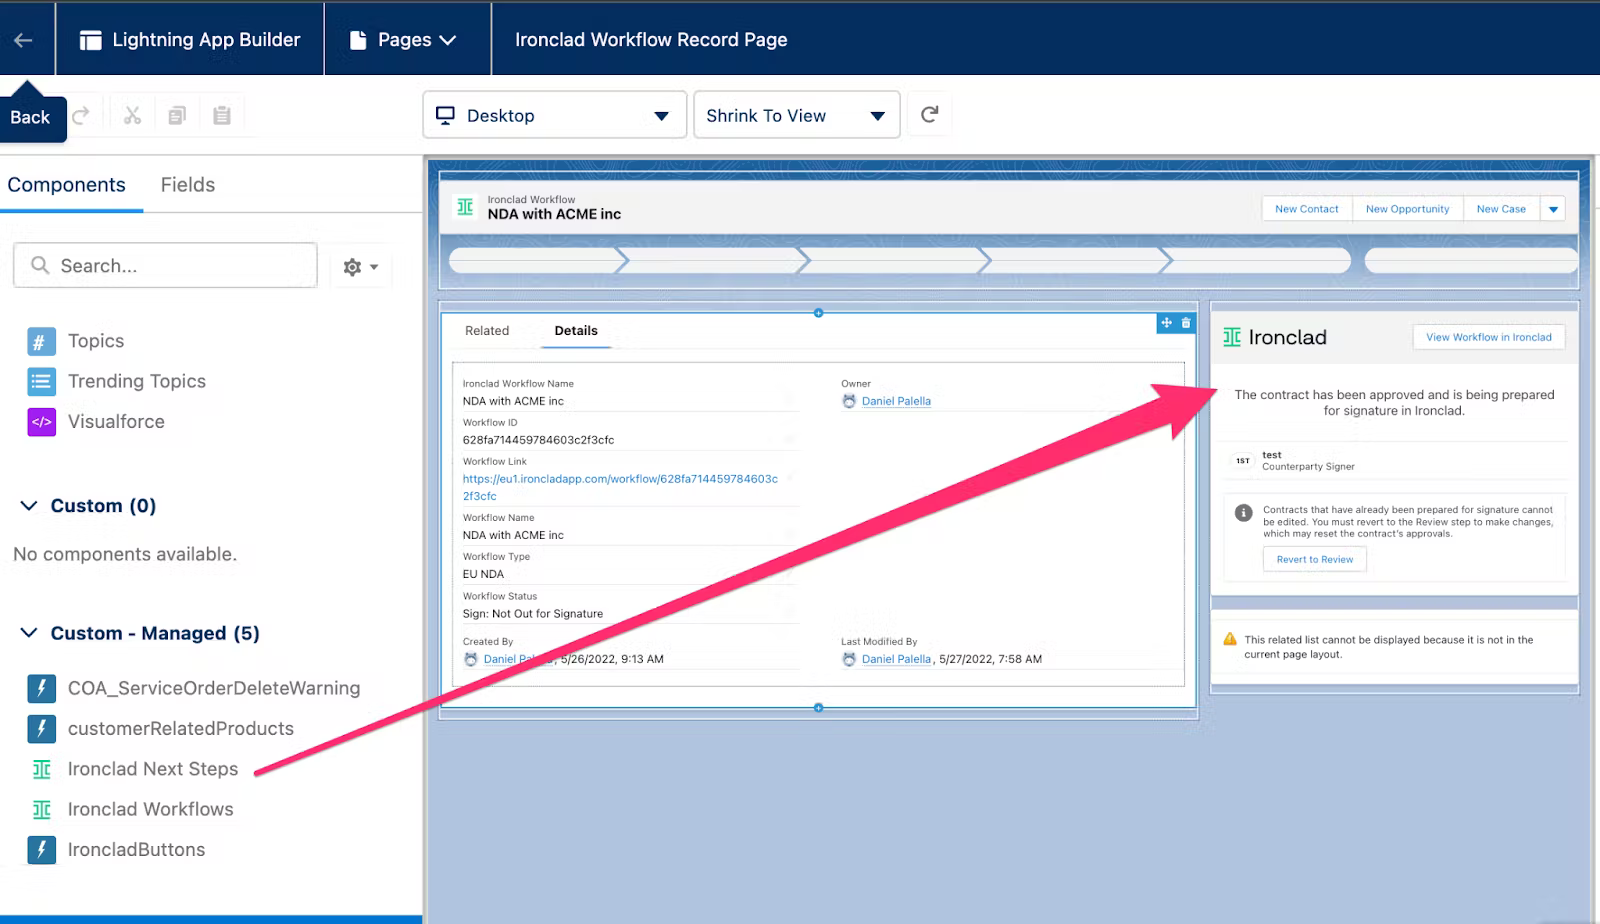1600x924 pixels.
Task: Click the paste clipboard icon
Action: [x=222, y=115]
